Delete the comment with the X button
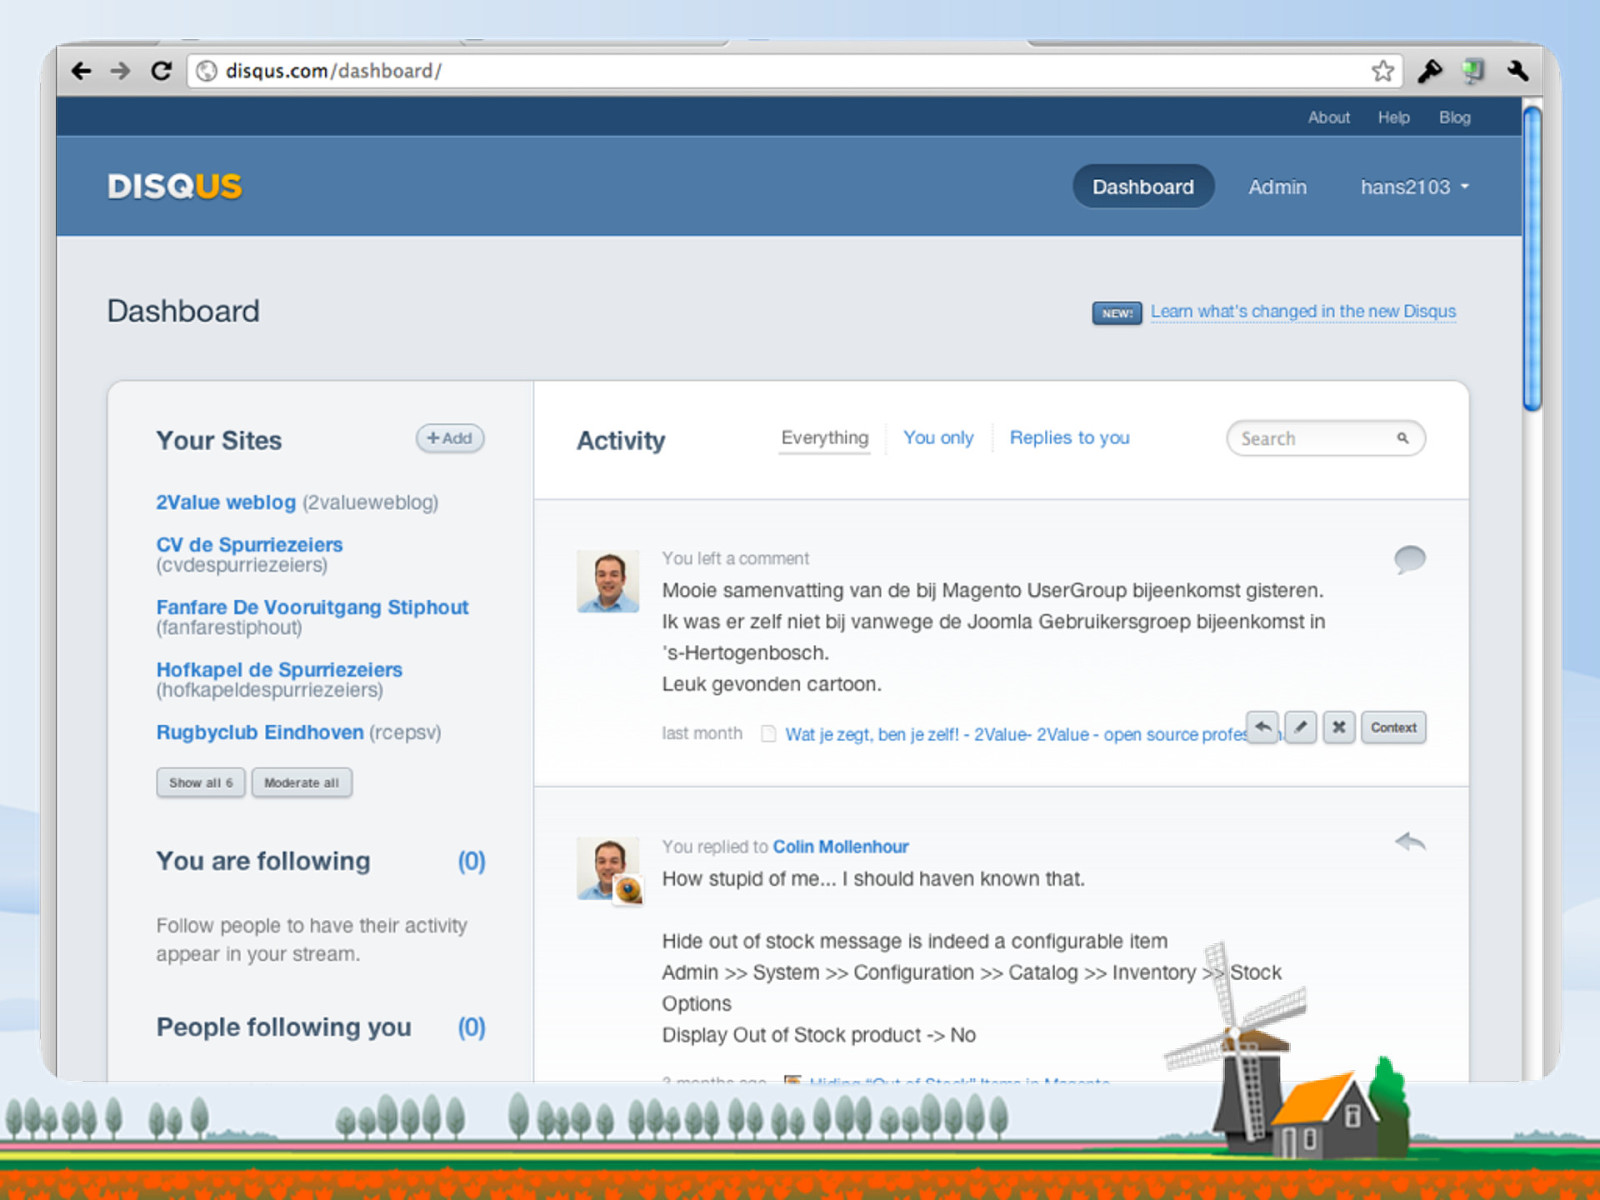This screenshot has height=1200, width=1600. tap(1339, 727)
